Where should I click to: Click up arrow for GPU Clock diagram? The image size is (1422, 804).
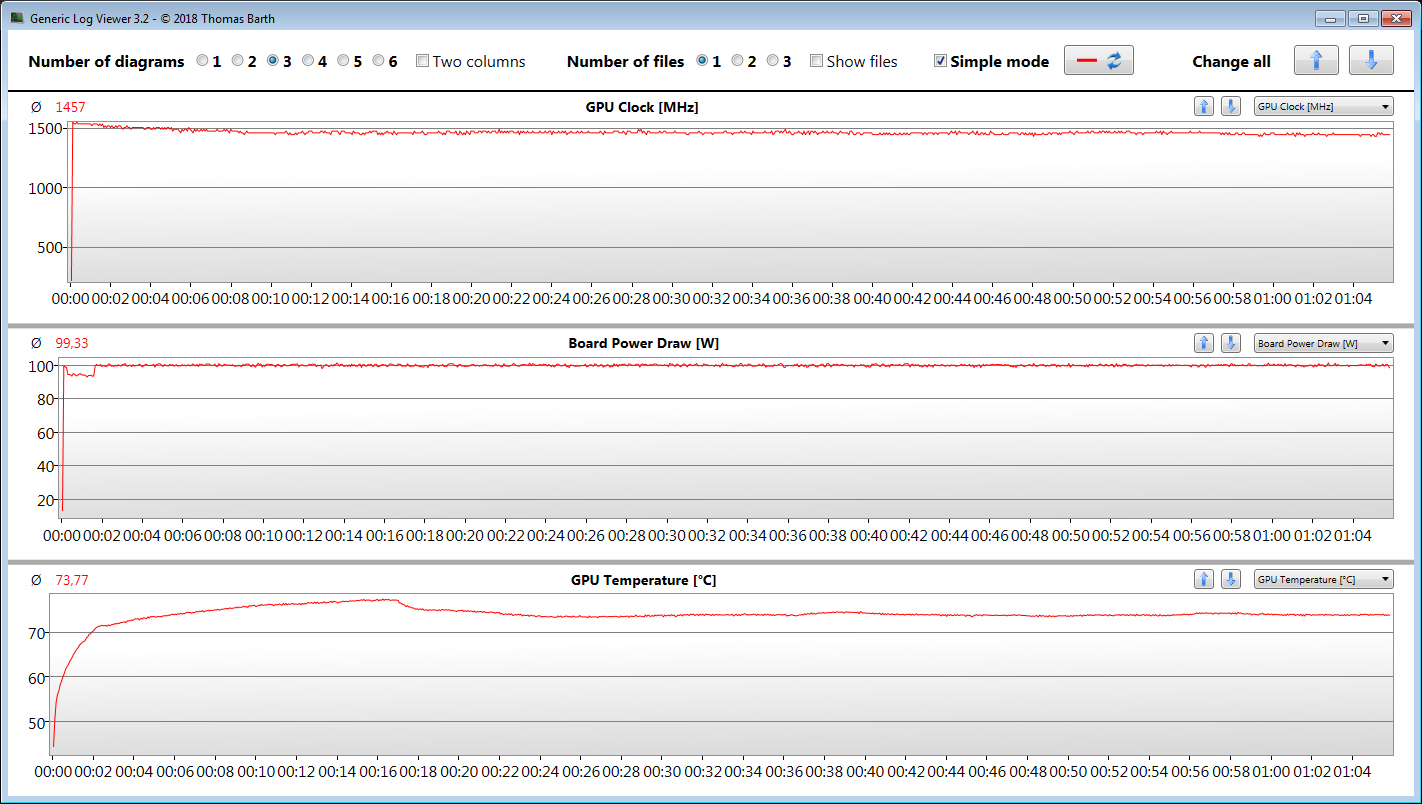tap(1204, 106)
